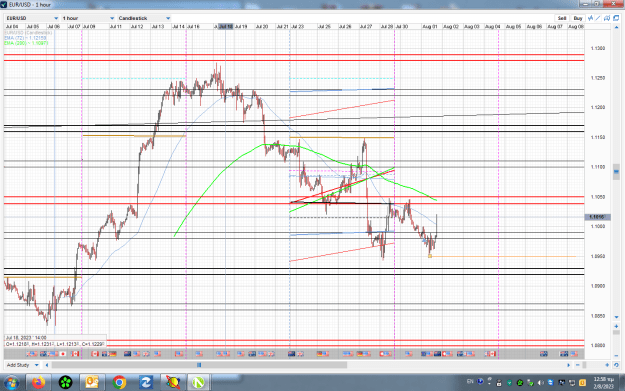The width and height of the screenshot is (625, 391).
Task: Click the Jul 18 highlighted date label
Action: (x=226, y=26)
